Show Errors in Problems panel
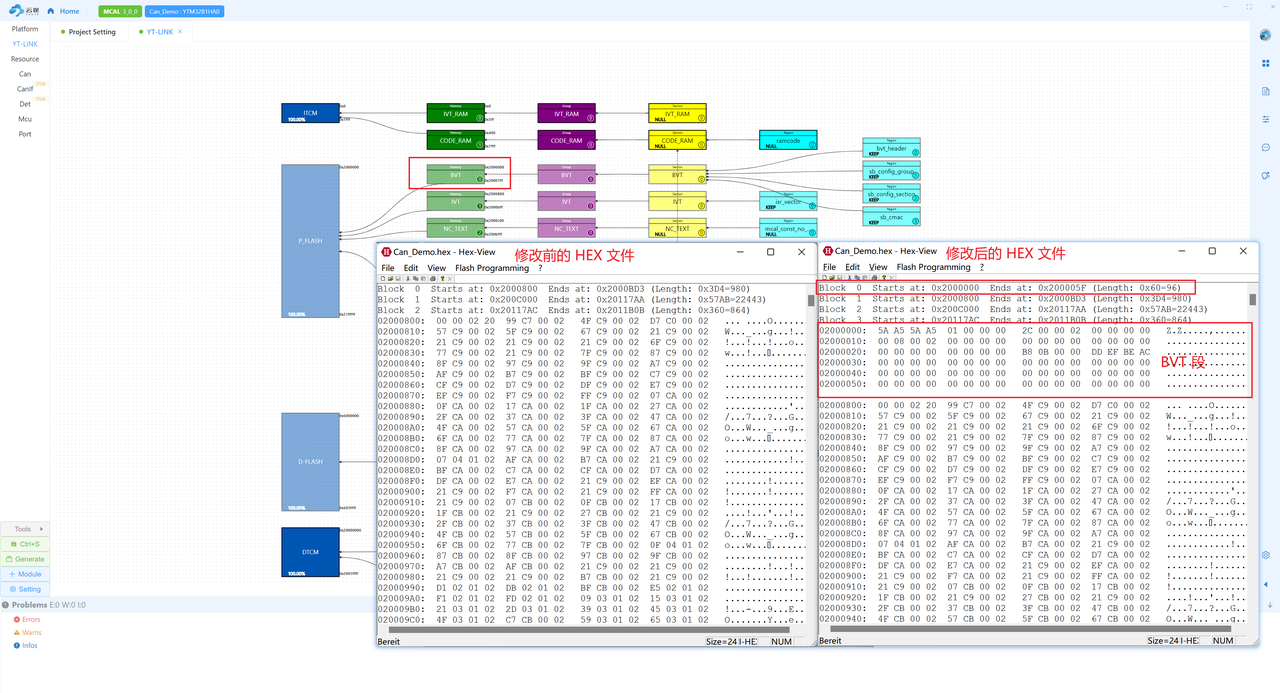The height and width of the screenshot is (693, 1280). [x=27, y=620]
